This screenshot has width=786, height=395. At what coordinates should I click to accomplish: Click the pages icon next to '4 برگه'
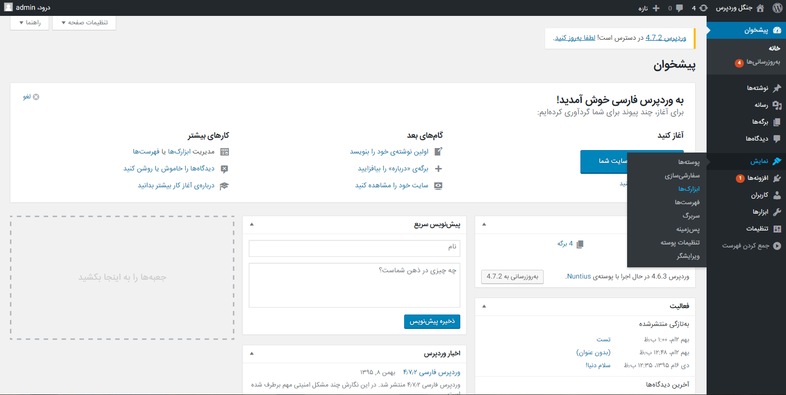[x=580, y=244]
